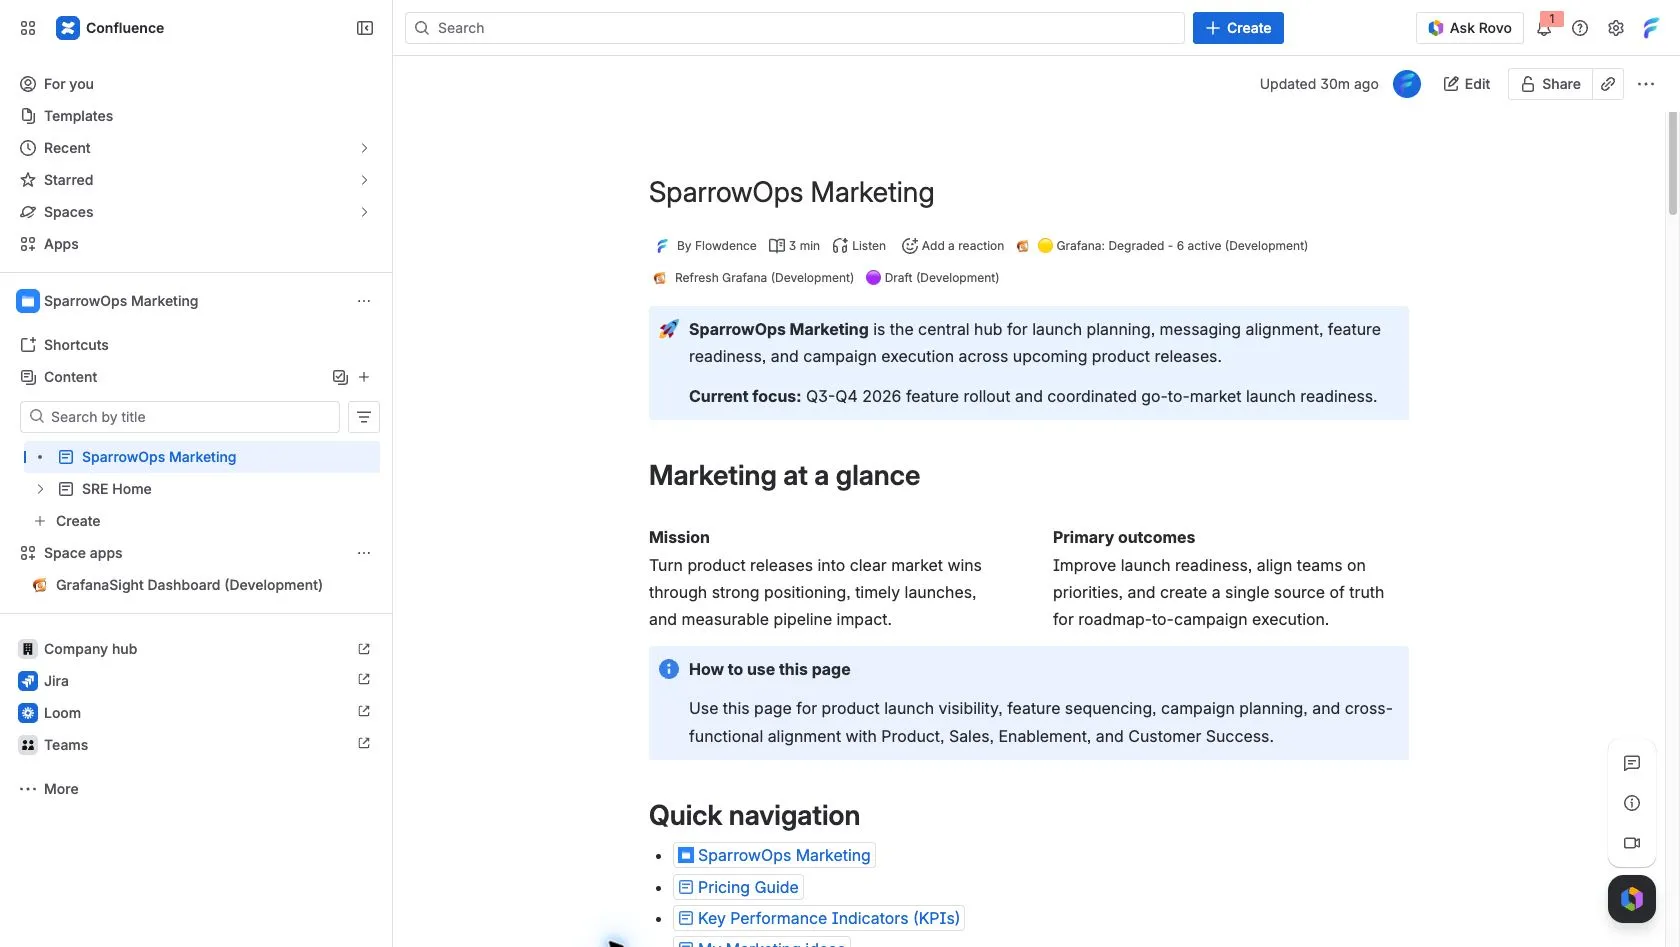Image resolution: width=1680 pixels, height=947 pixels.
Task: Open Content in the space sidebar
Action: click(70, 377)
